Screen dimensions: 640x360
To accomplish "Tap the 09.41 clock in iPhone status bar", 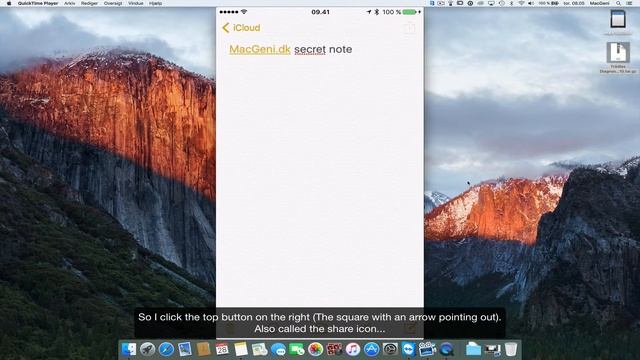I will [x=320, y=12].
